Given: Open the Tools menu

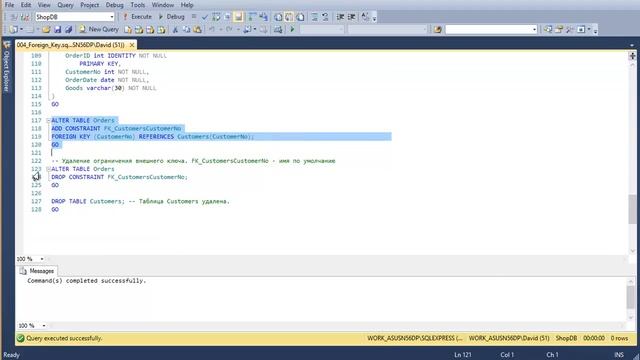Looking at the screenshot, I should click(x=138, y=5).
